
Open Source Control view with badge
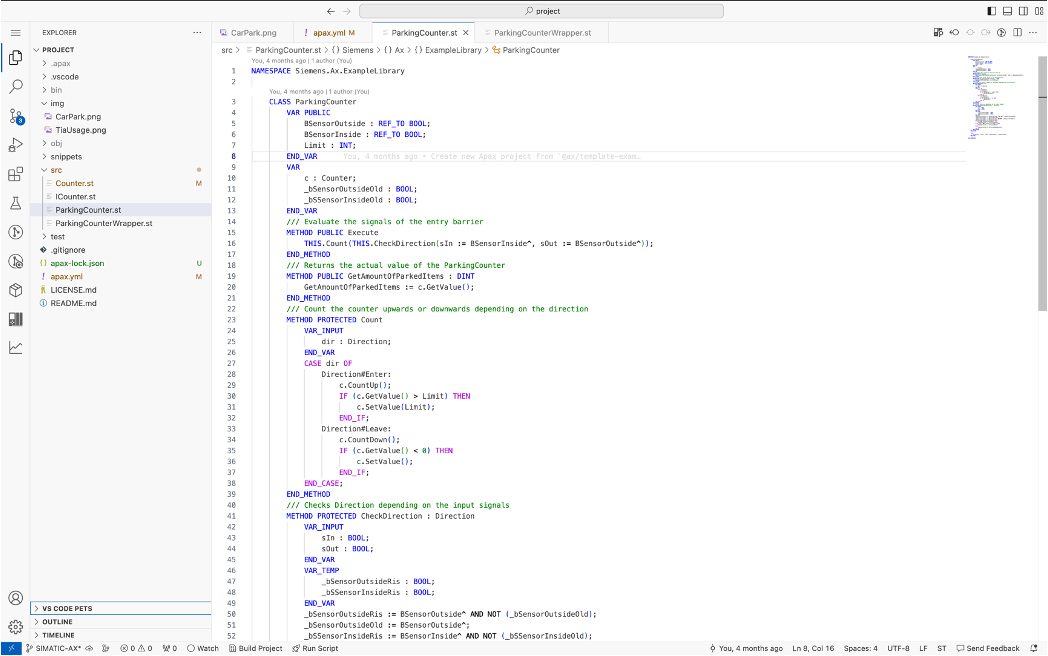coord(16,116)
